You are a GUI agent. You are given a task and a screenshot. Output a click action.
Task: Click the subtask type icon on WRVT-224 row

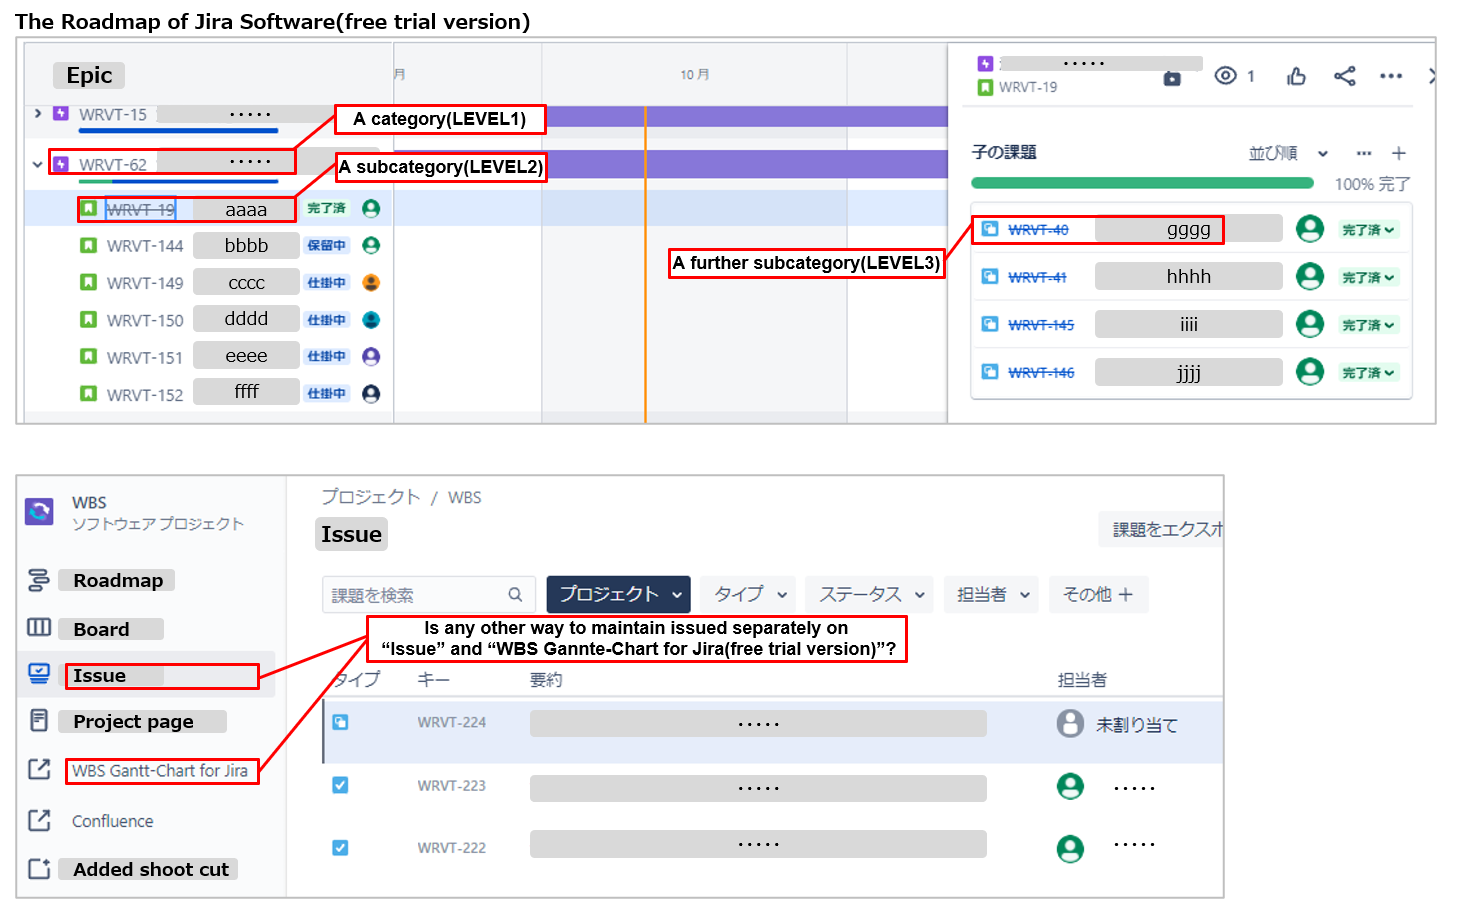coord(340,722)
